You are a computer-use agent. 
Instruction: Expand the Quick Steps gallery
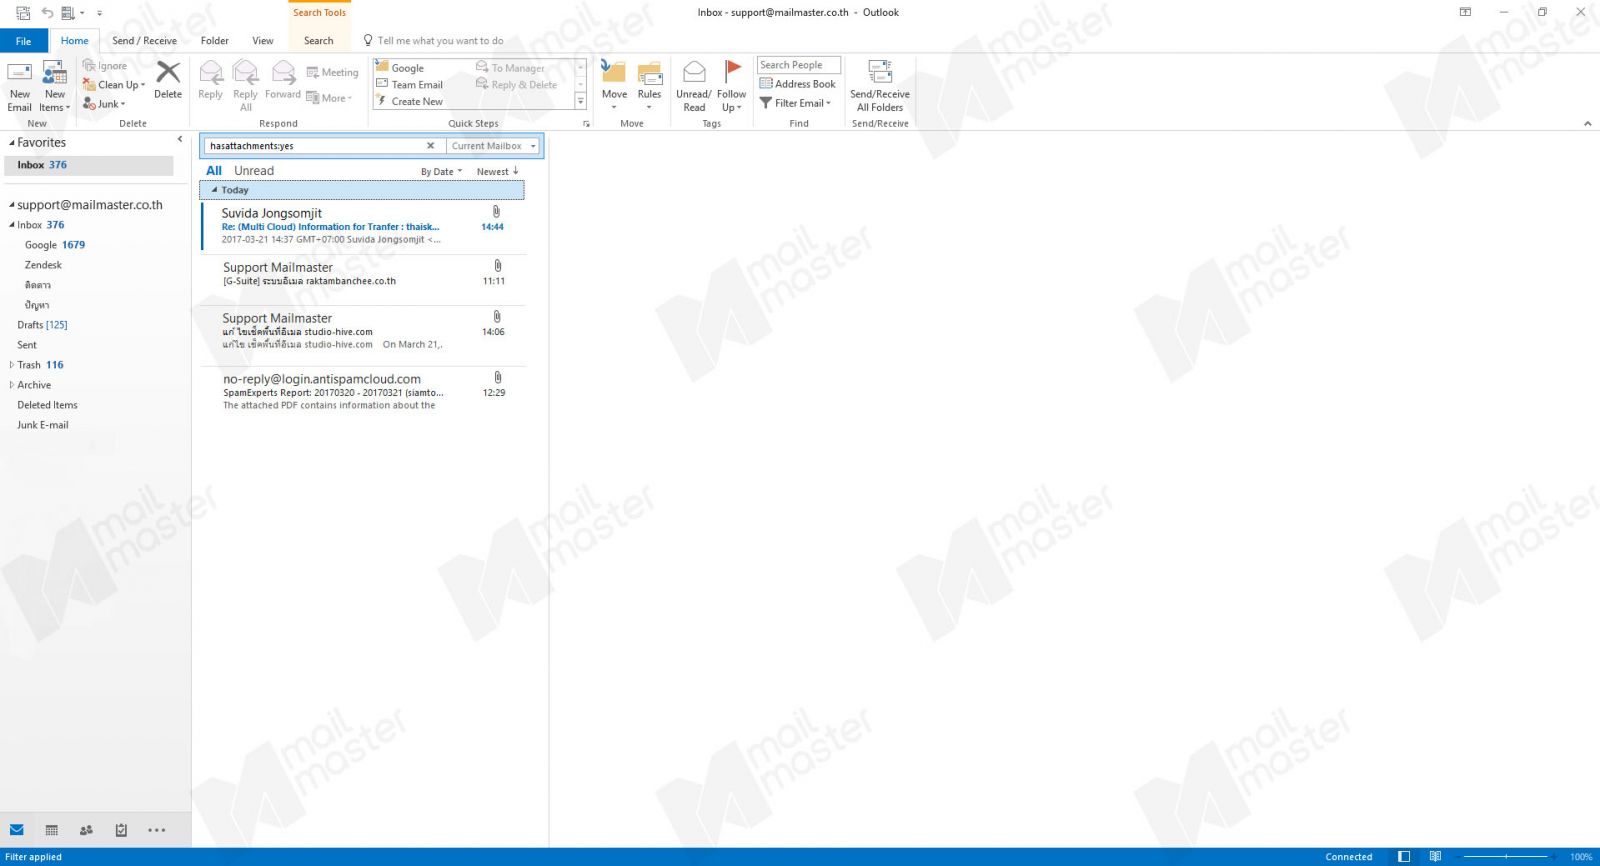(581, 102)
